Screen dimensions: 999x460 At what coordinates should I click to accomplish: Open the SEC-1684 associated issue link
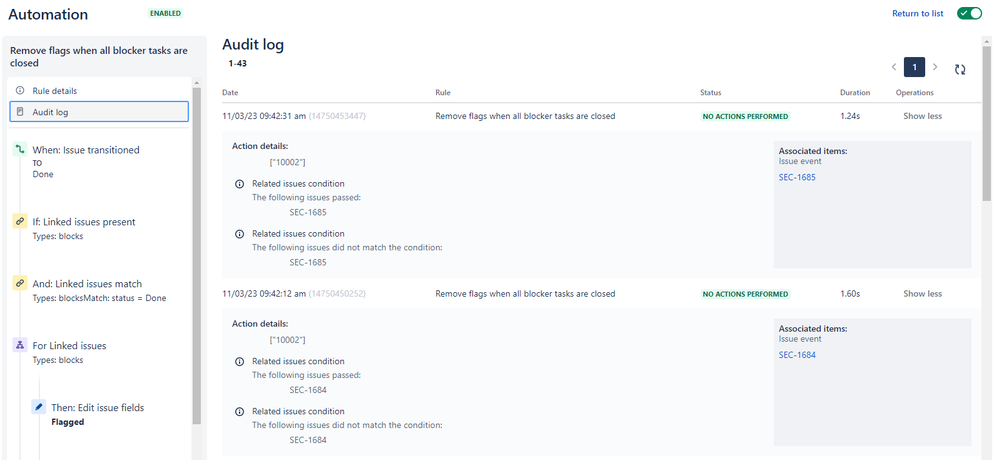point(797,355)
